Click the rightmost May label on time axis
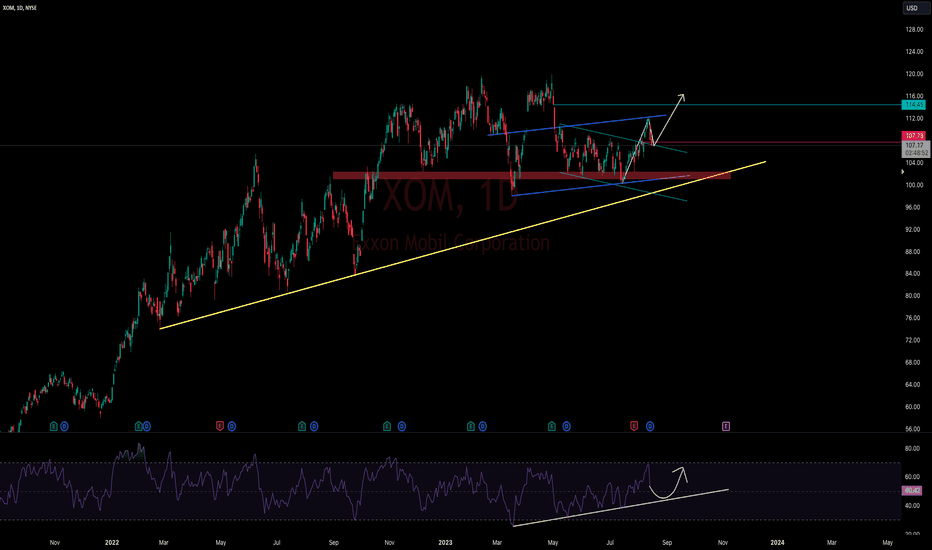 point(887,542)
